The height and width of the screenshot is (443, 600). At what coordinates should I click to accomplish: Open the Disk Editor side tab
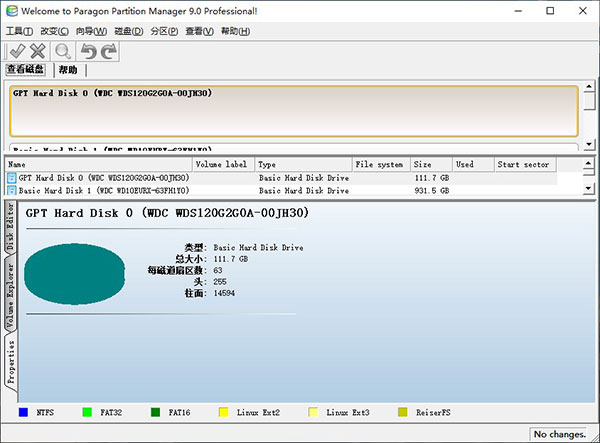[x=11, y=226]
